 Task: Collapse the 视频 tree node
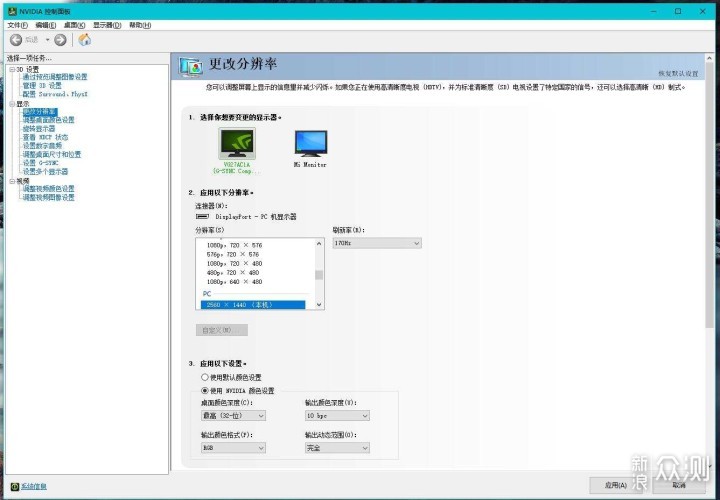(12, 181)
